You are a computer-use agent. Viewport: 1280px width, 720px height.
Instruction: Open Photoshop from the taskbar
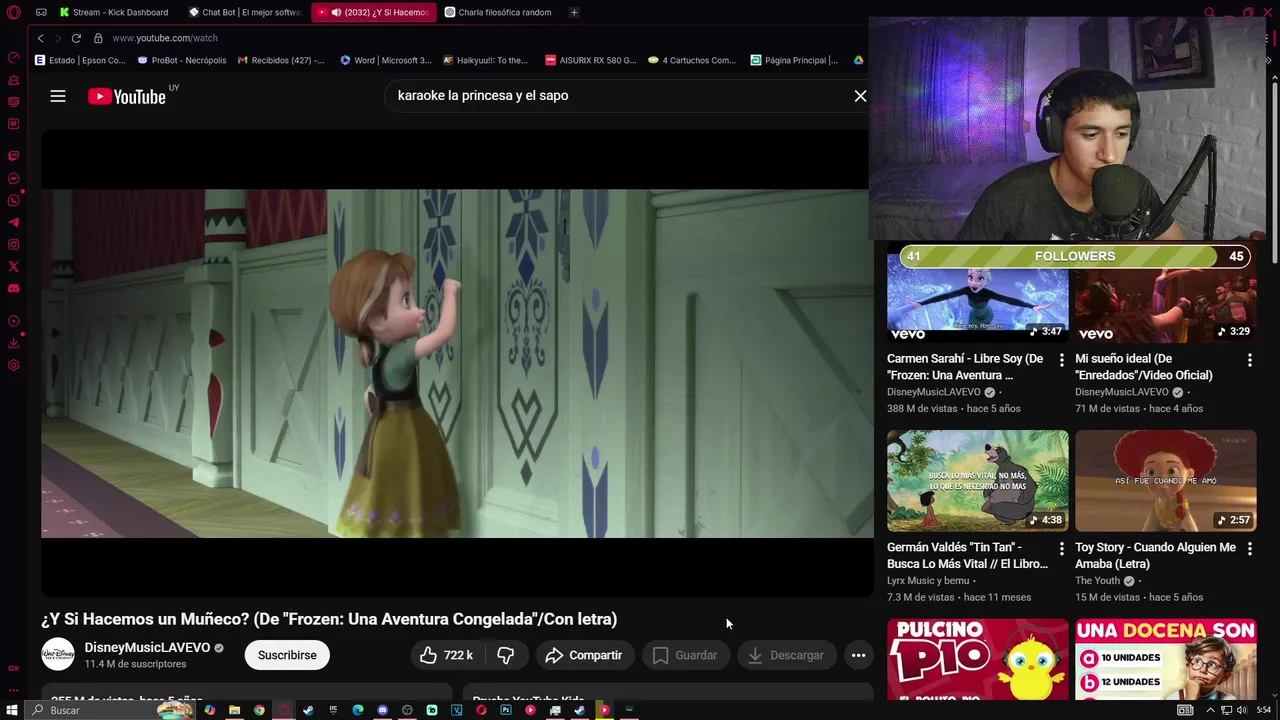506,710
